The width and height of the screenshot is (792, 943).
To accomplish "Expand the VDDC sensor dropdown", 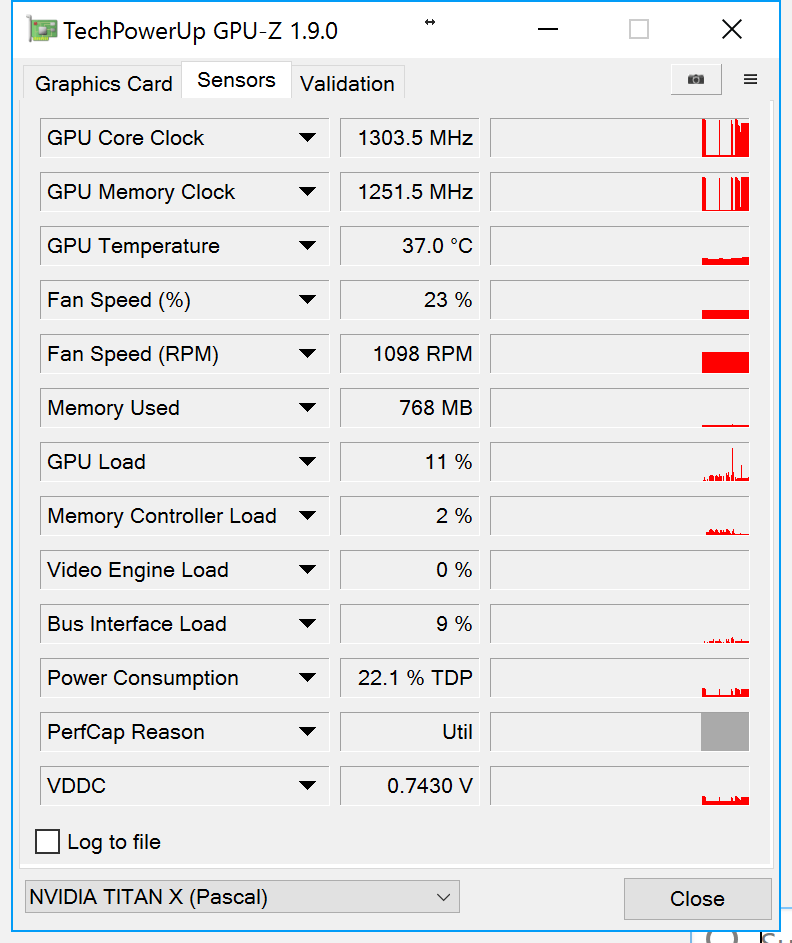I will tap(307, 786).
